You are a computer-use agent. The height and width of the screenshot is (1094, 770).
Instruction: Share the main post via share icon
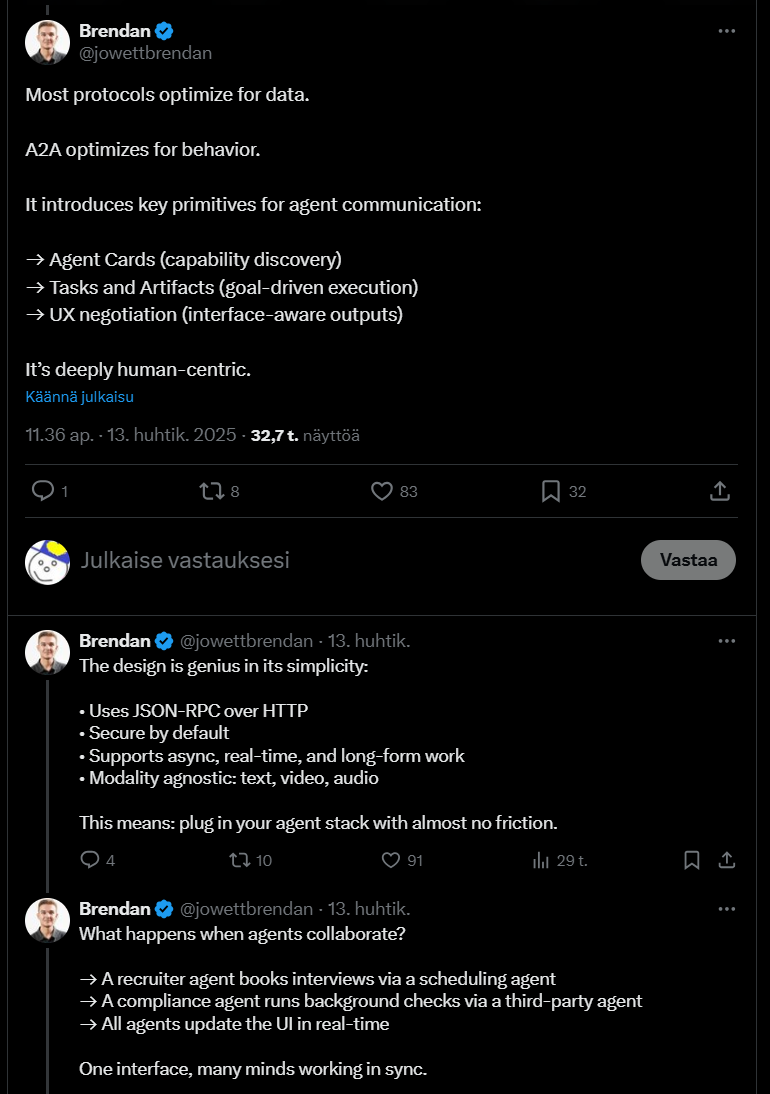719,491
